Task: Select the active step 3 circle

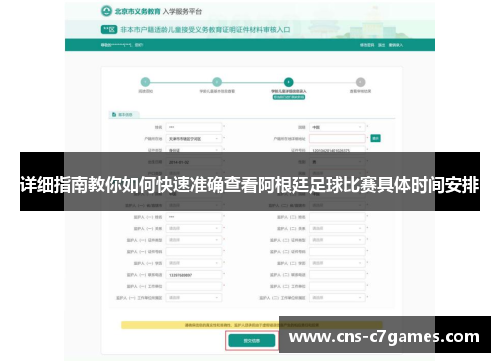Action: (x=289, y=82)
